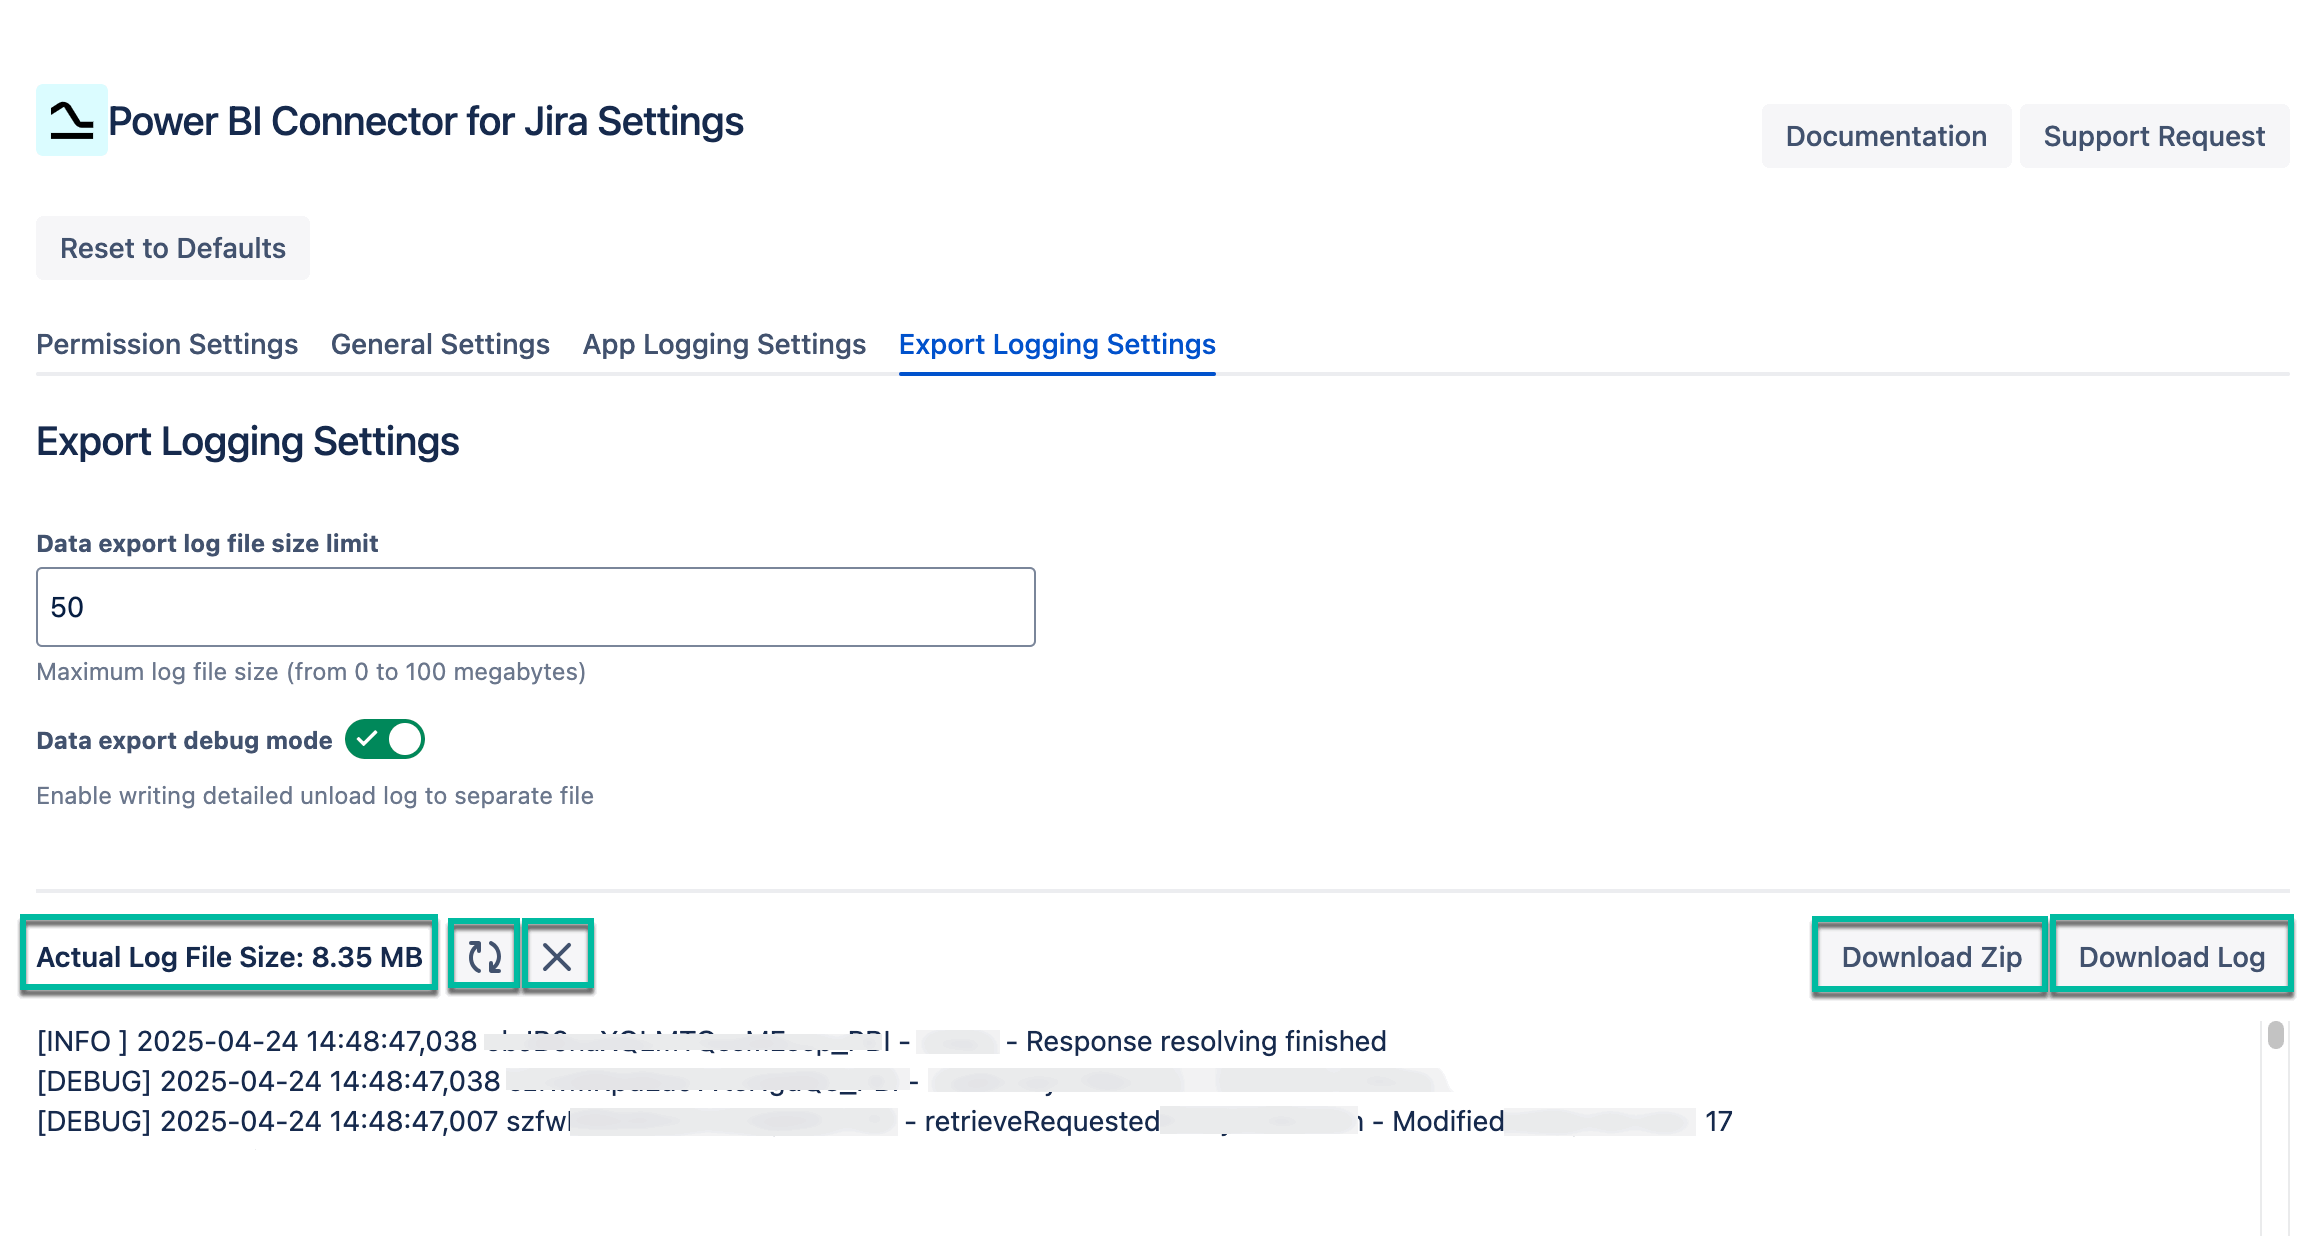Click the Actual Log File Size label

click(229, 957)
